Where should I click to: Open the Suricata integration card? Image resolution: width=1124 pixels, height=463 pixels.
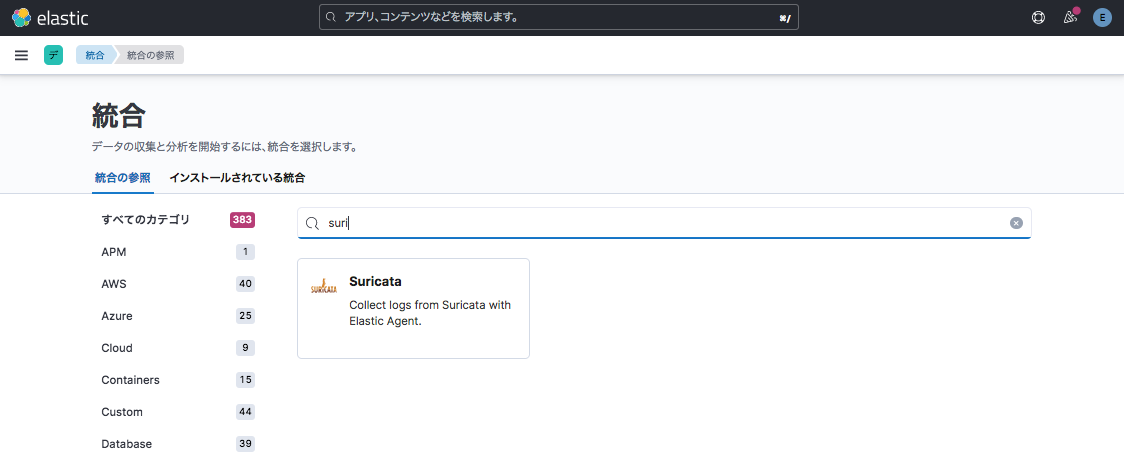pyautogui.click(x=413, y=308)
